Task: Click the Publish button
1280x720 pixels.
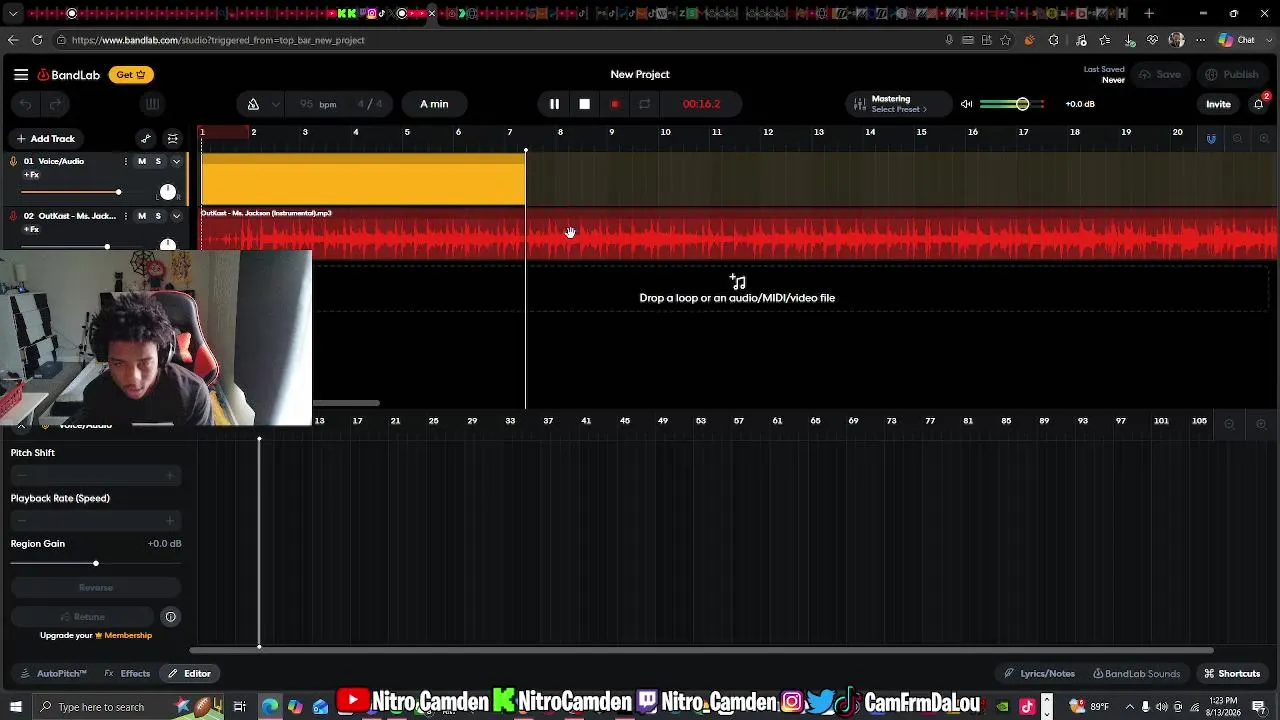Action: pos(1232,74)
